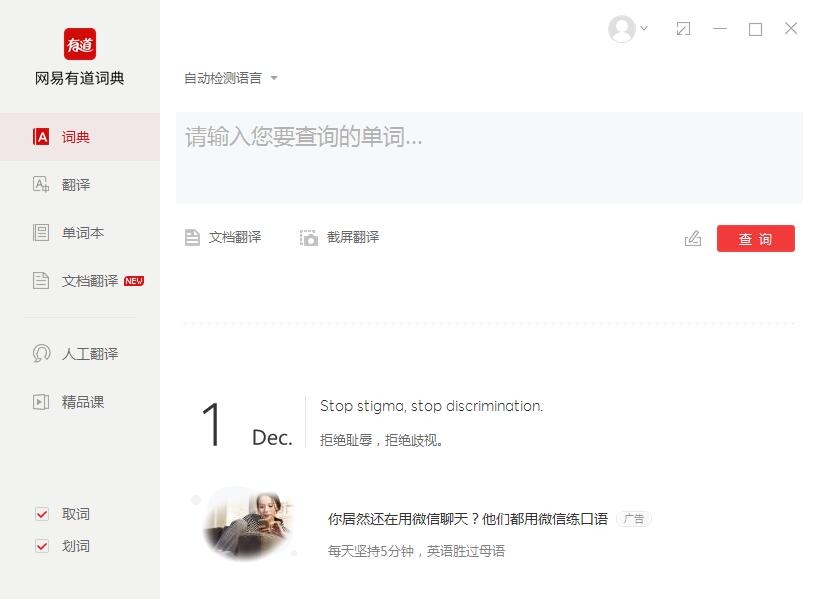Image resolution: width=819 pixels, height=599 pixels.
Task: Open the user avatar account dropdown arrow
Action: (x=644, y=28)
